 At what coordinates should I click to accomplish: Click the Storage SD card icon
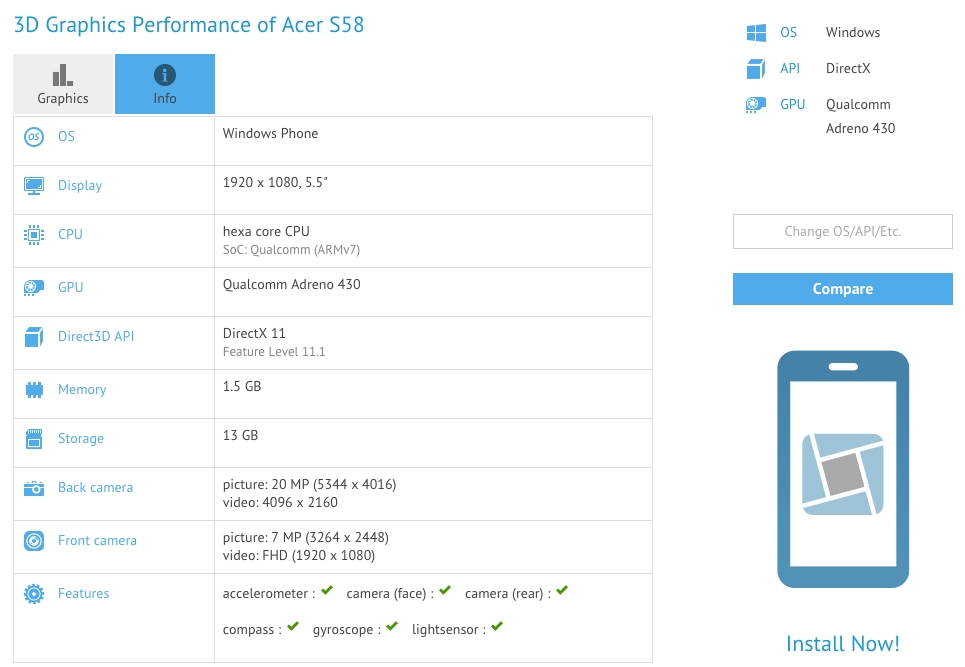tap(34, 439)
